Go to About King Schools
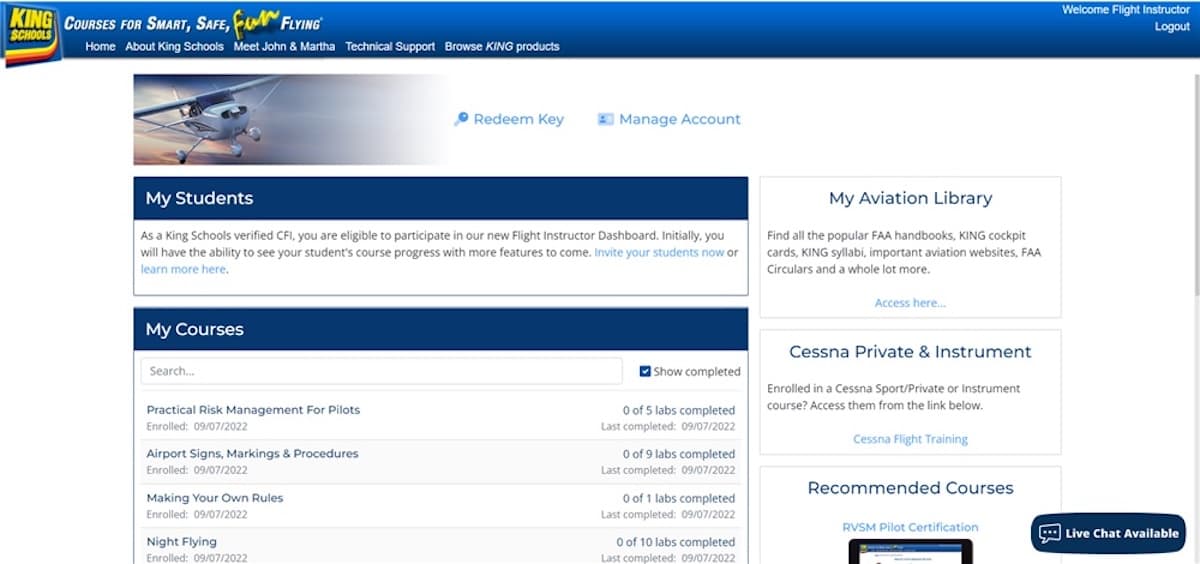Image resolution: width=1200 pixels, height=564 pixels. pyautogui.click(x=174, y=47)
